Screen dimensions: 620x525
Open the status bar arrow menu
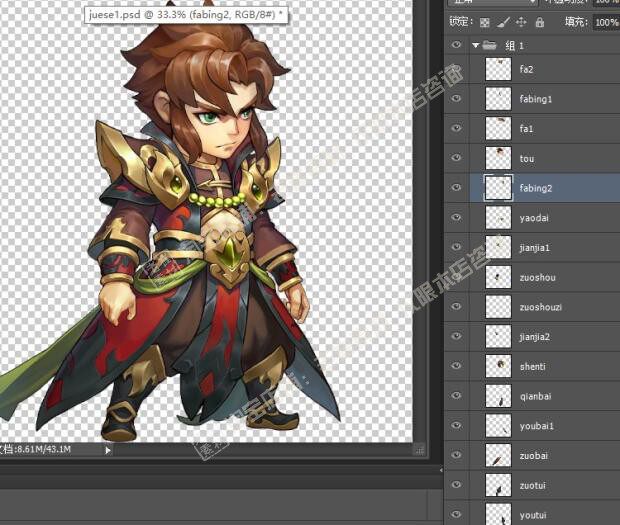[108, 449]
